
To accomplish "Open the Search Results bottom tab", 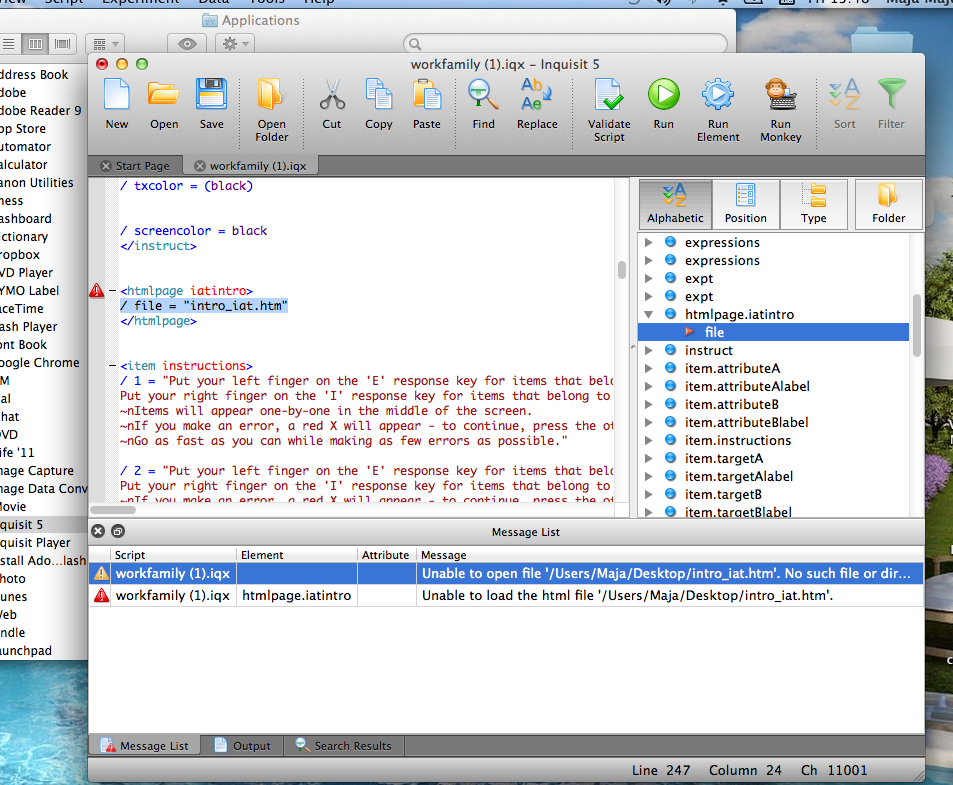I will (x=344, y=746).
